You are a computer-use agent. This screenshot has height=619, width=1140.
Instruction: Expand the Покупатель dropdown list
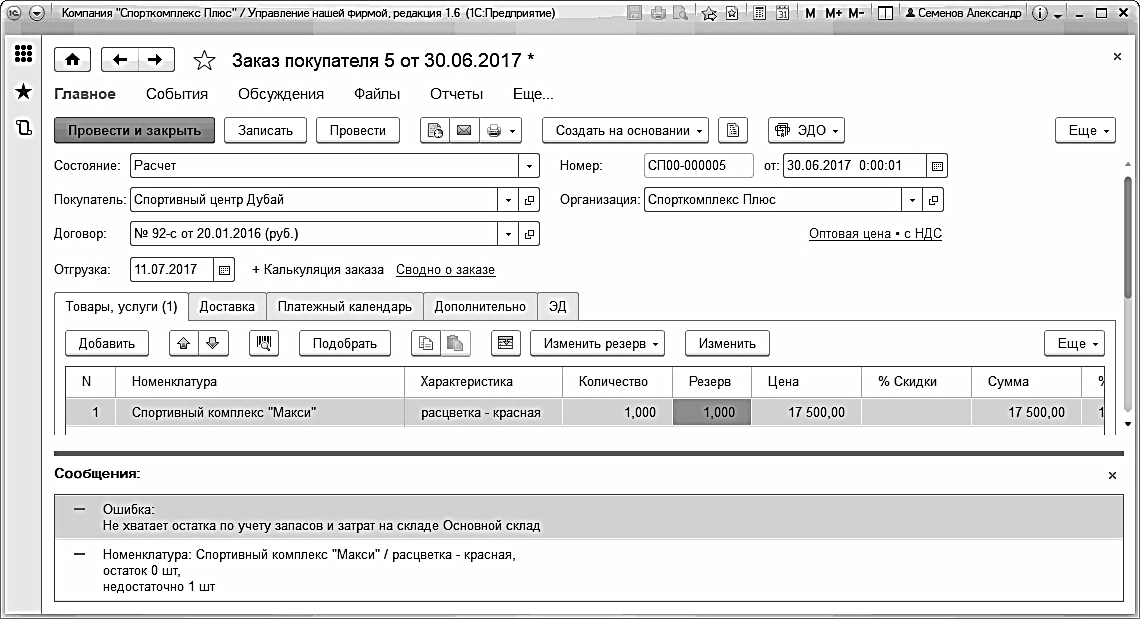pyautogui.click(x=508, y=200)
